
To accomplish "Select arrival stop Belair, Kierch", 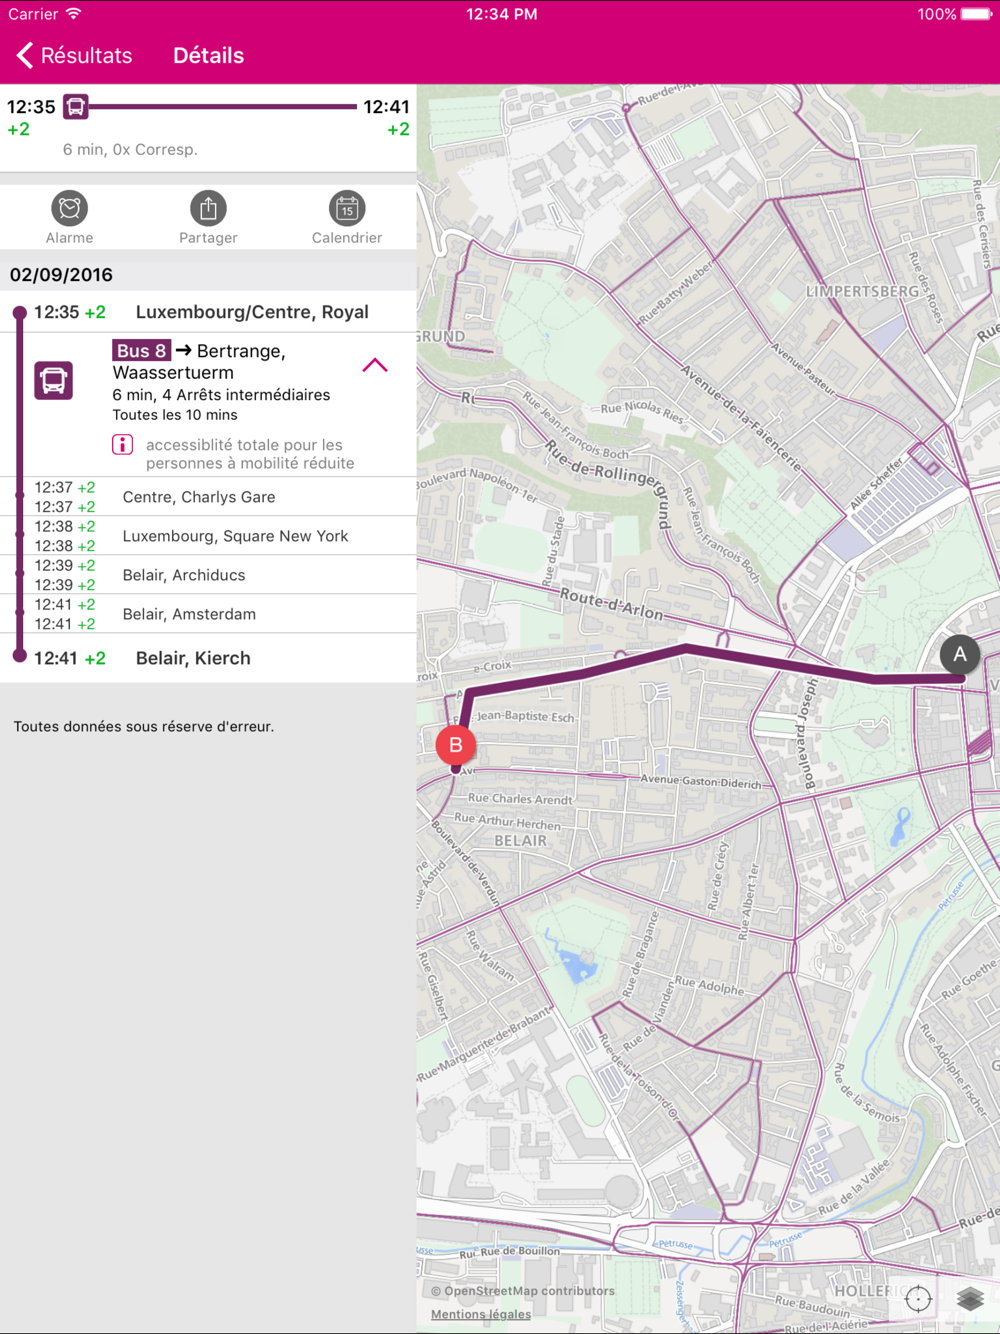I will click(x=193, y=658).
